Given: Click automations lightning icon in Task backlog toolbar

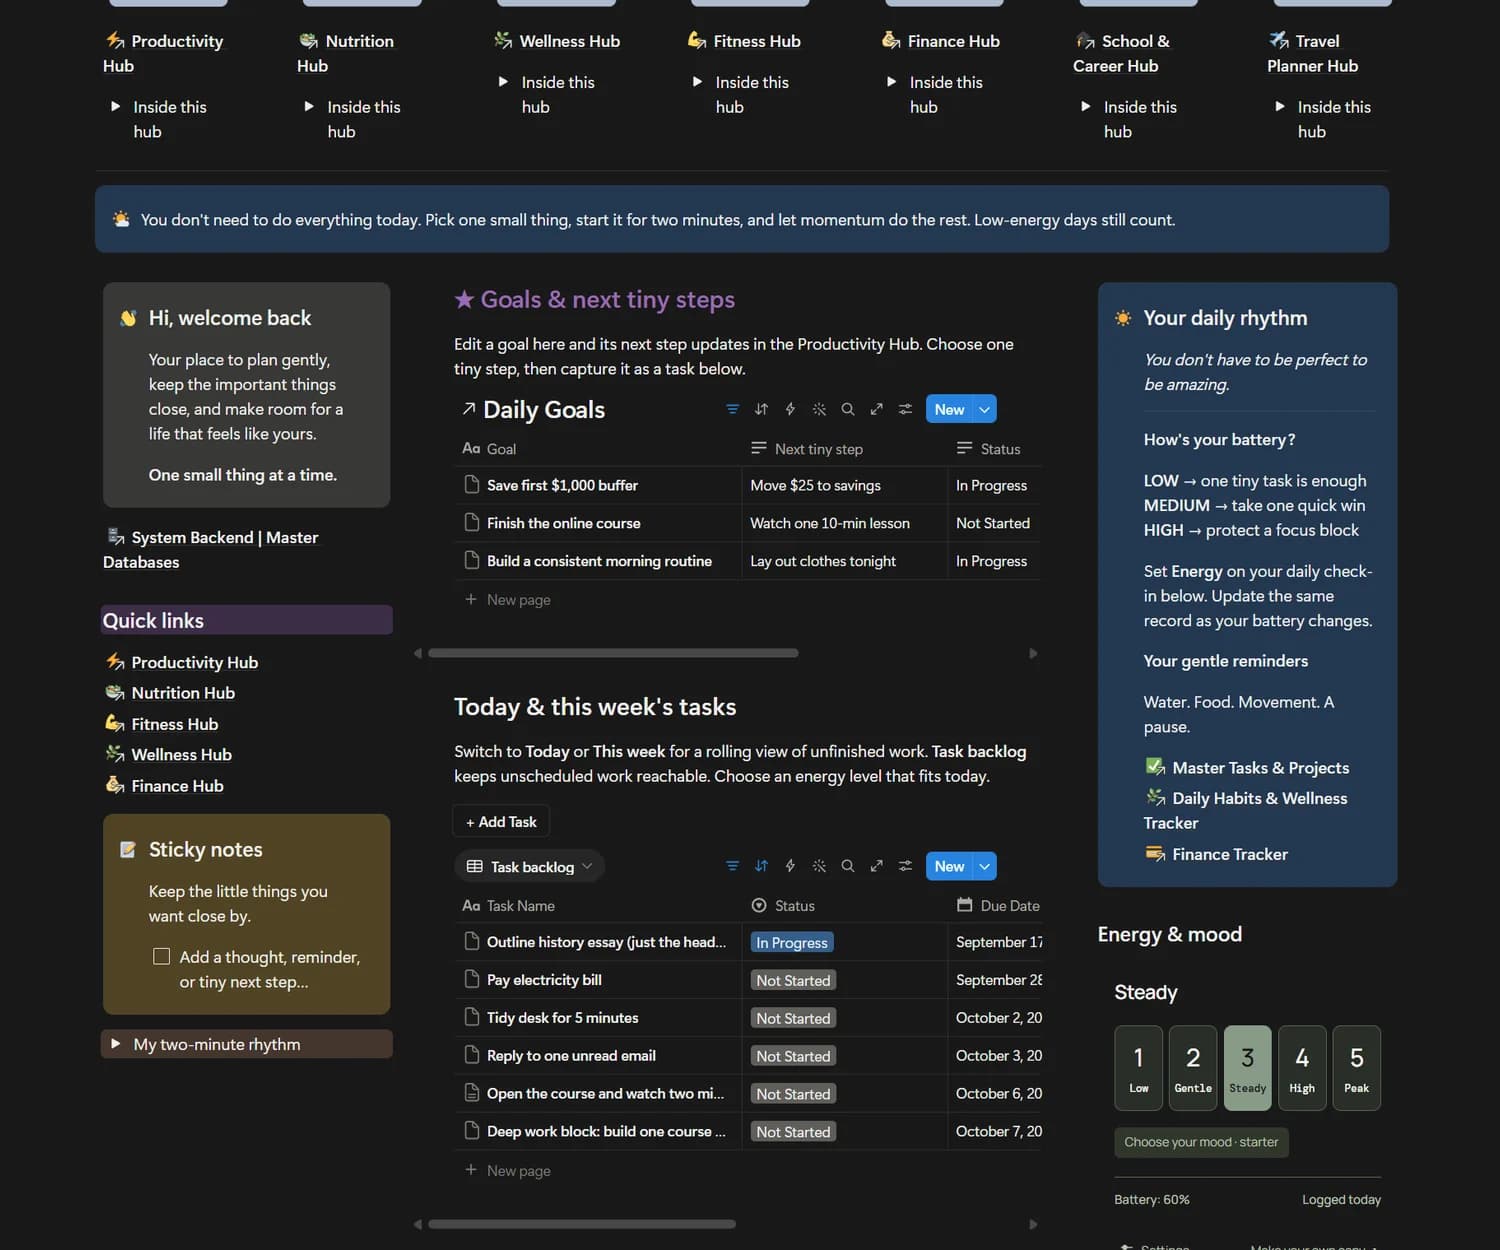Looking at the screenshot, I should [790, 866].
